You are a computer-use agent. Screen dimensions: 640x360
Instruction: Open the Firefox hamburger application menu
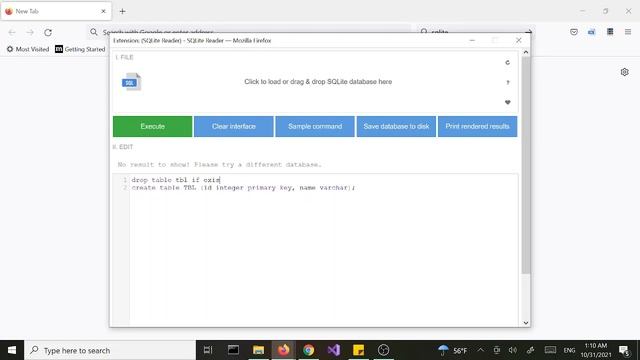(628, 32)
